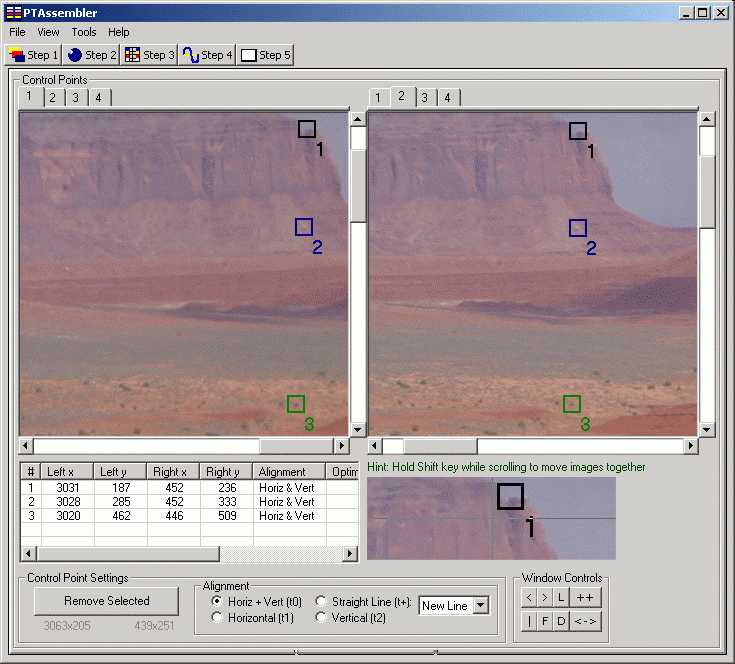Click the magnified preview thumbnail
This screenshot has height=664, width=735.
tap(491, 518)
